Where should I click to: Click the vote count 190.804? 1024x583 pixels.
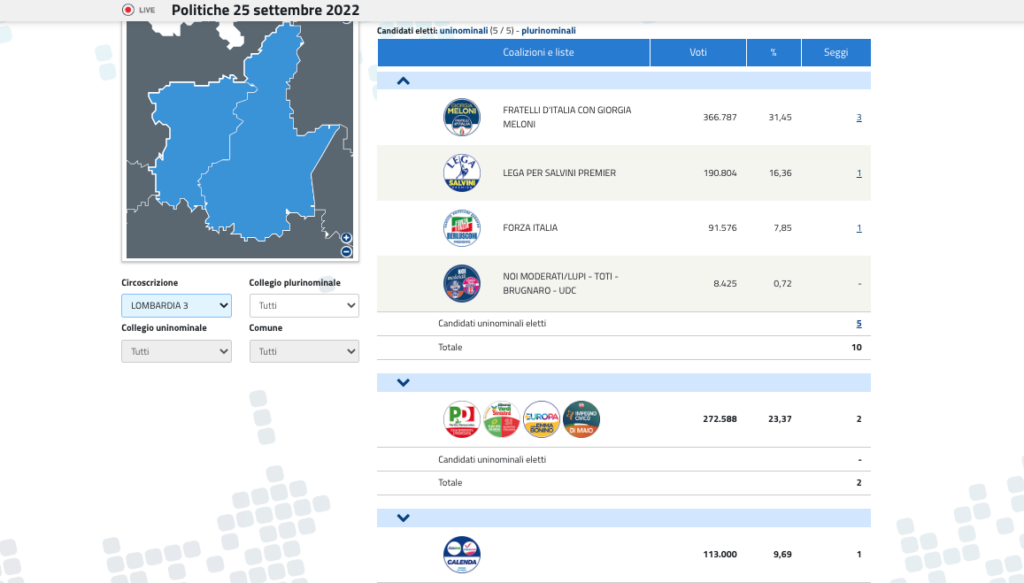(720, 173)
